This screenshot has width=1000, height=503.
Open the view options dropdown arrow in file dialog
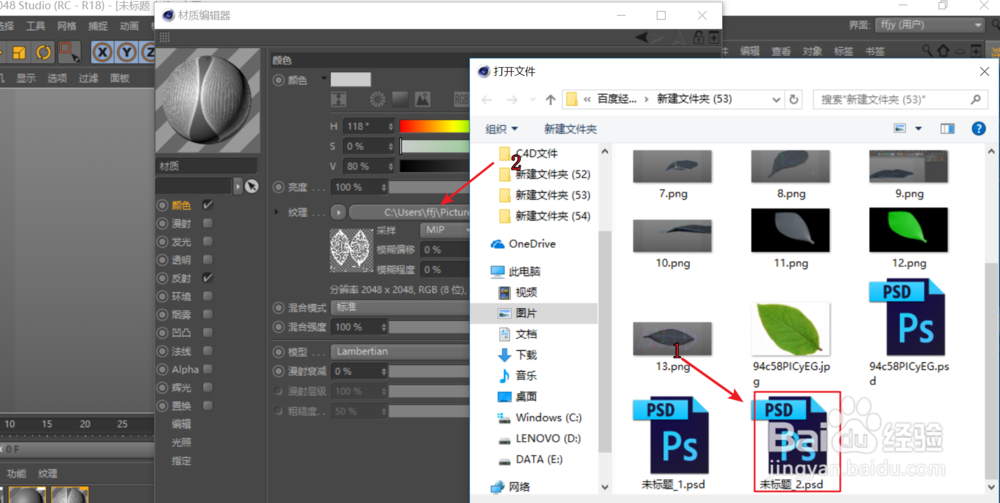(918, 128)
